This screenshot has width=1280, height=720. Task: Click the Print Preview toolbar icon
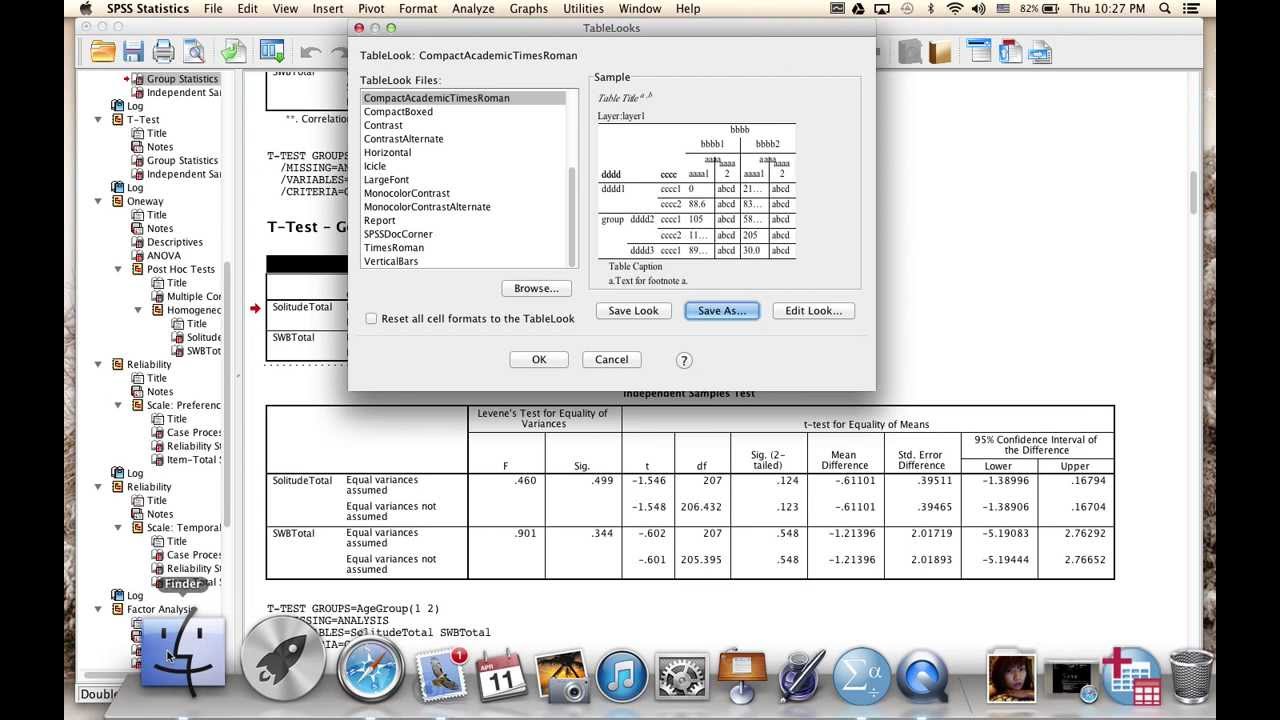[x=194, y=51]
